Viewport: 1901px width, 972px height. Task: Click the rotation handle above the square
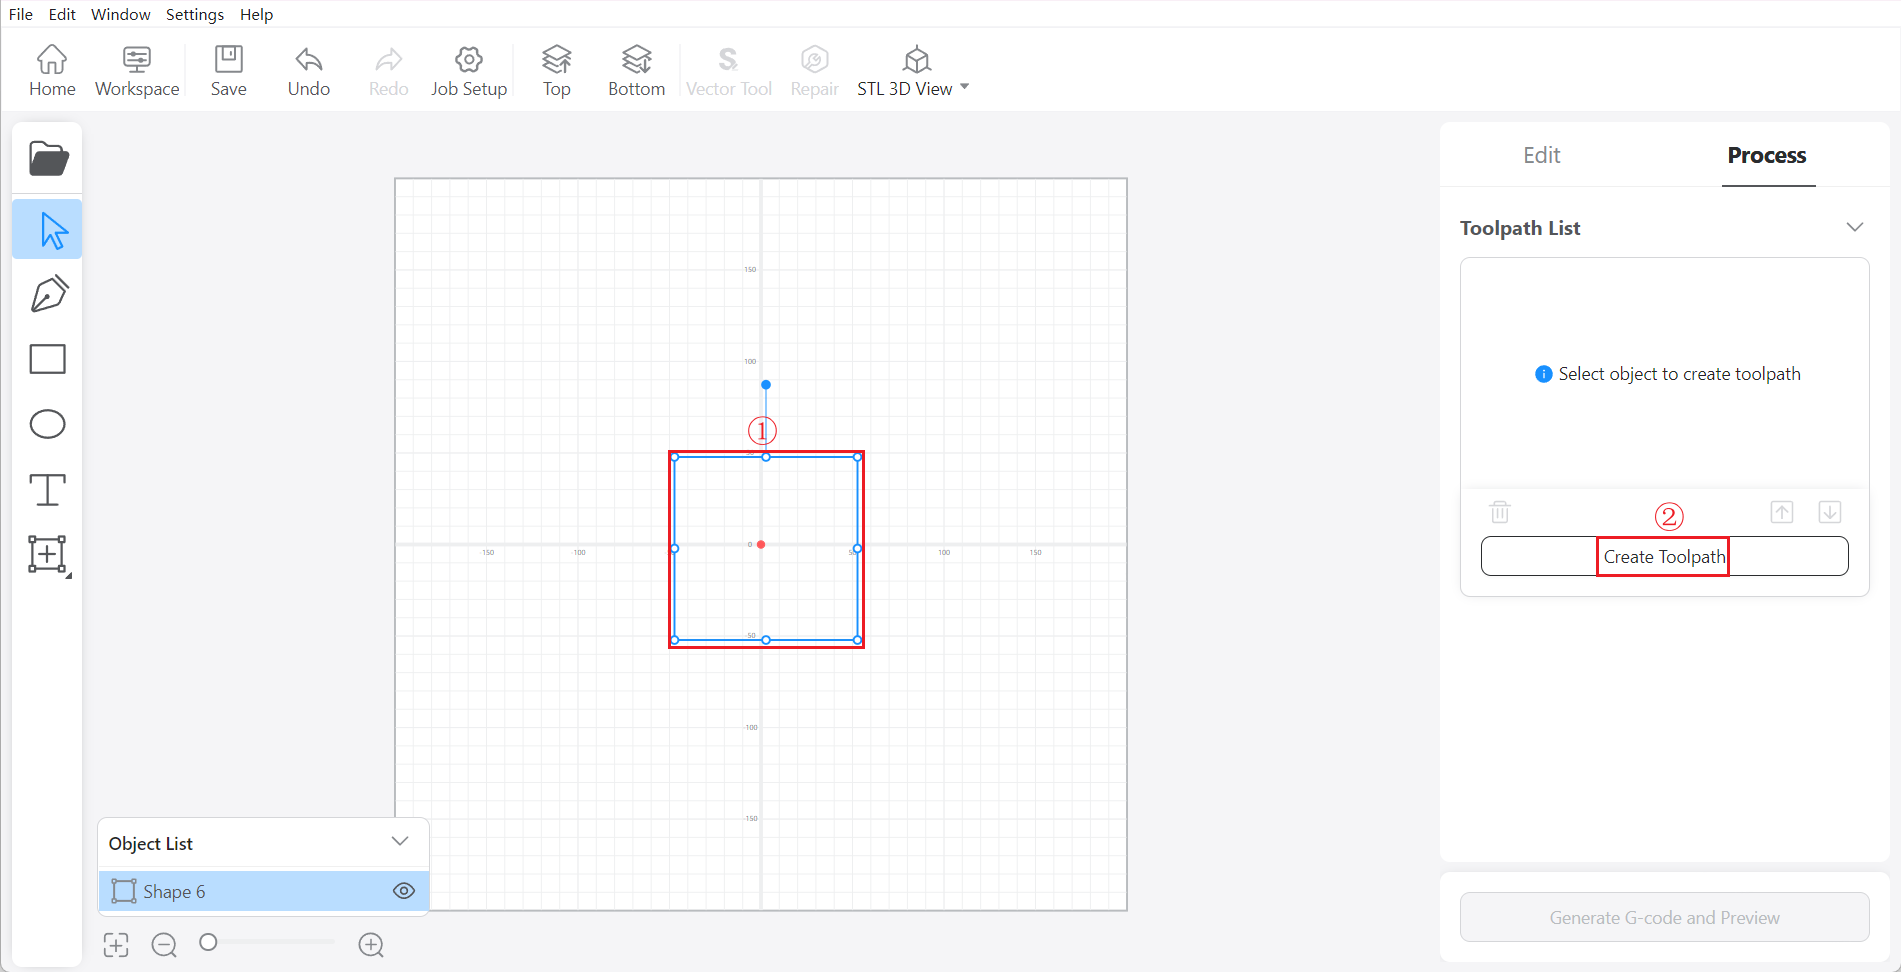(x=766, y=385)
